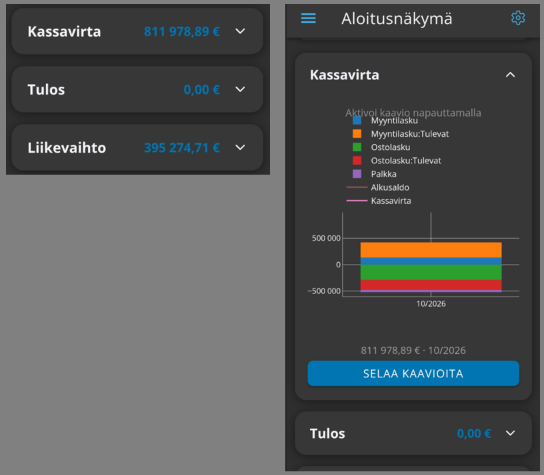This screenshot has height=475, width=544.
Task: Click the orange bar segment in chart
Action: pos(431,250)
